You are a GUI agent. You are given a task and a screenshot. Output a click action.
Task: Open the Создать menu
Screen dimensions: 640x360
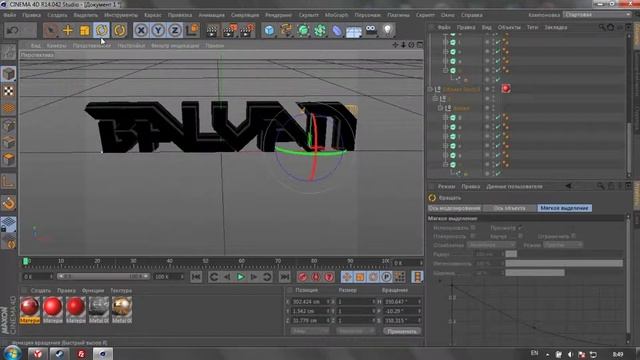point(57,15)
